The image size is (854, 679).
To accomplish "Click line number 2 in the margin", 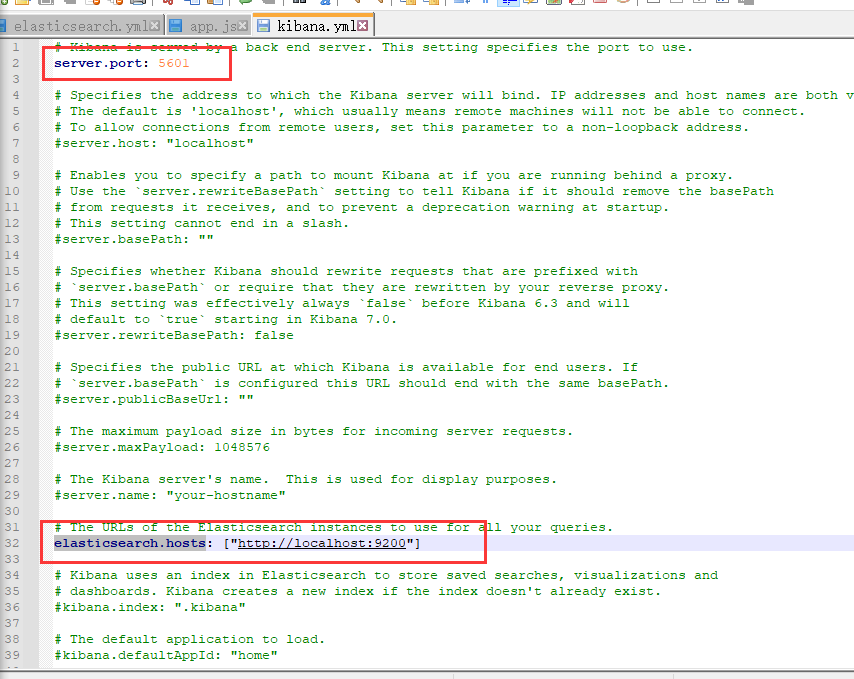I will (x=15, y=63).
